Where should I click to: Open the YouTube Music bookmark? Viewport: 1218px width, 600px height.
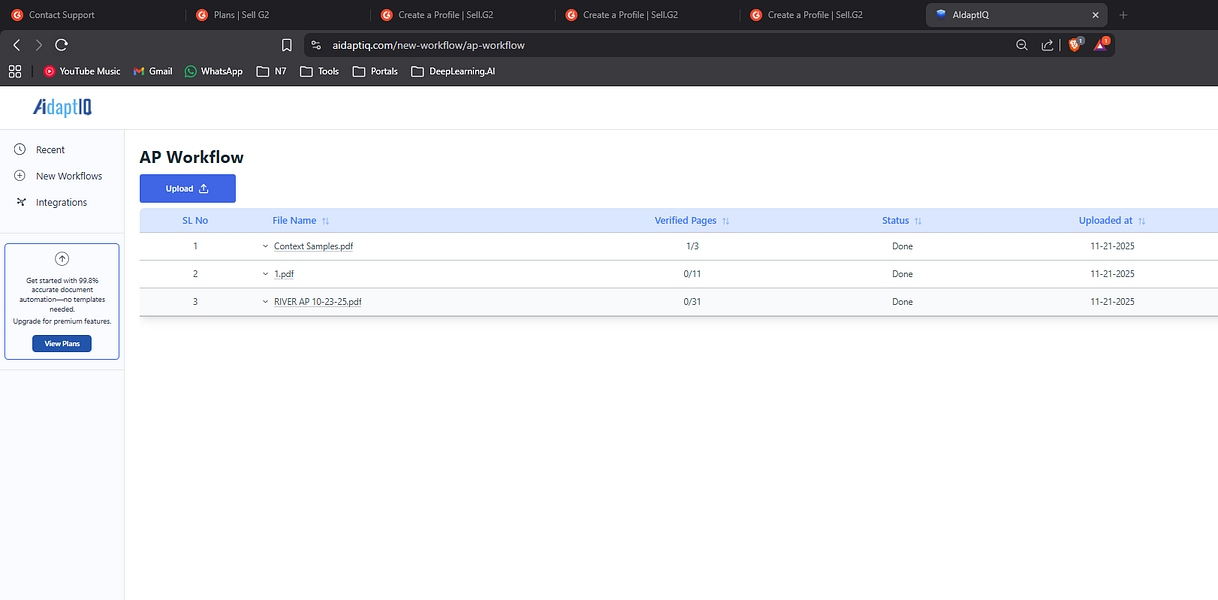click(x=82, y=71)
